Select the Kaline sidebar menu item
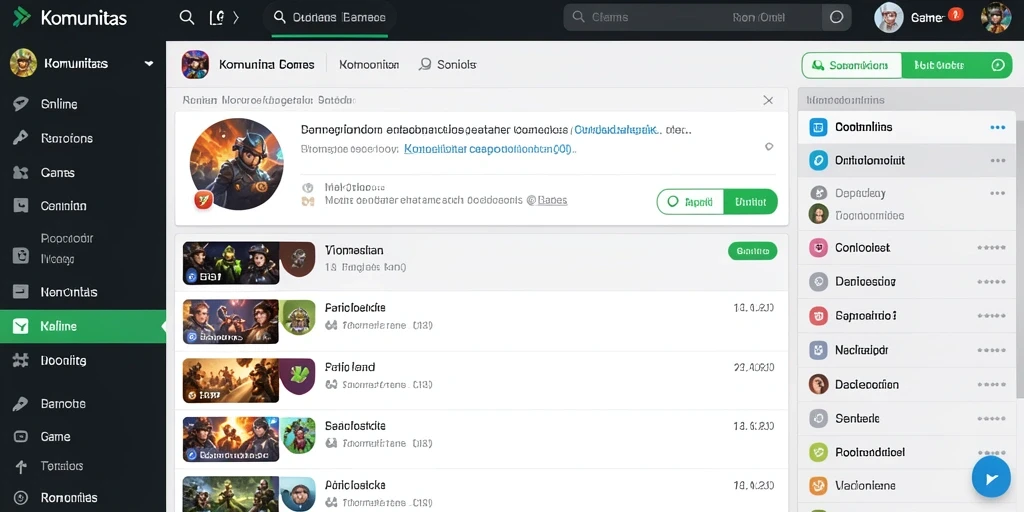 tap(83, 326)
